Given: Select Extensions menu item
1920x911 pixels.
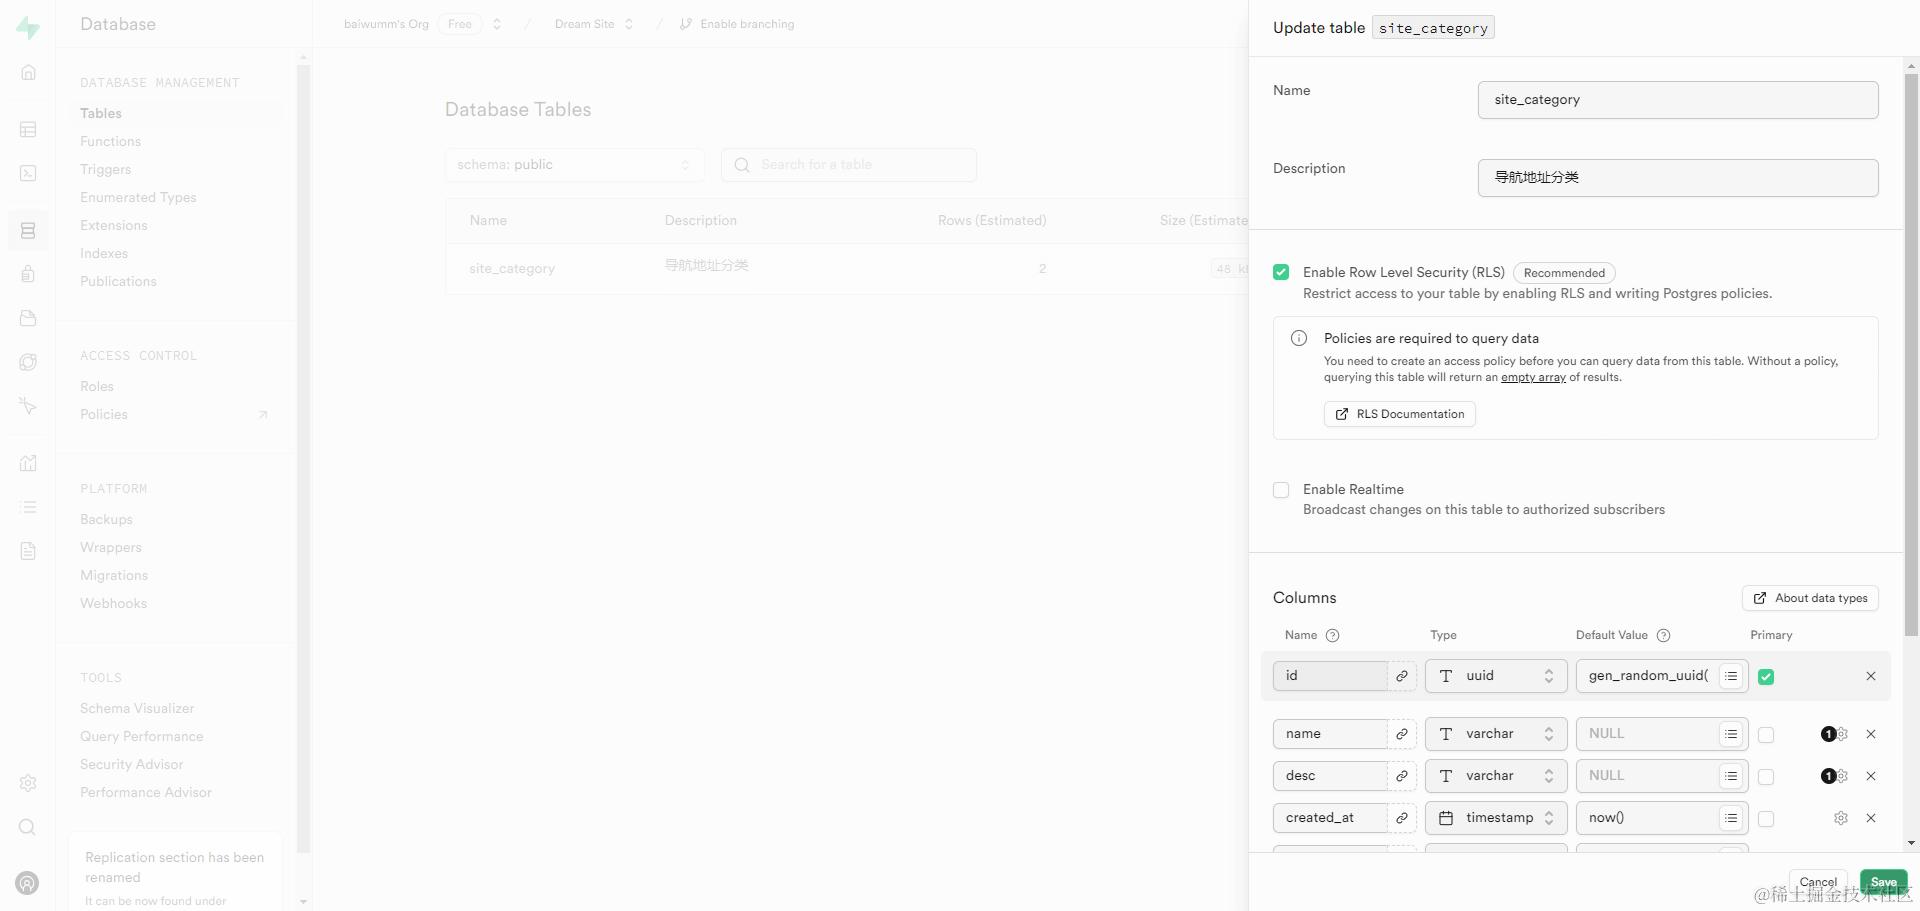Looking at the screenshot, I should pyautogui.click(x=113, y=226).
